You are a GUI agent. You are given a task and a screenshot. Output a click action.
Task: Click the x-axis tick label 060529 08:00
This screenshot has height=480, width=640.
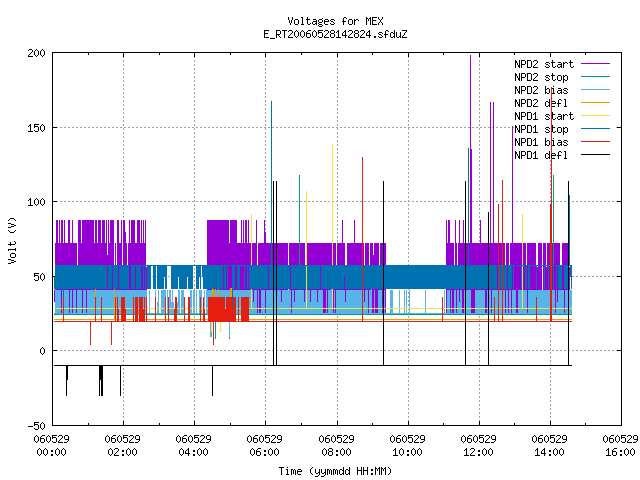[336, 445]
